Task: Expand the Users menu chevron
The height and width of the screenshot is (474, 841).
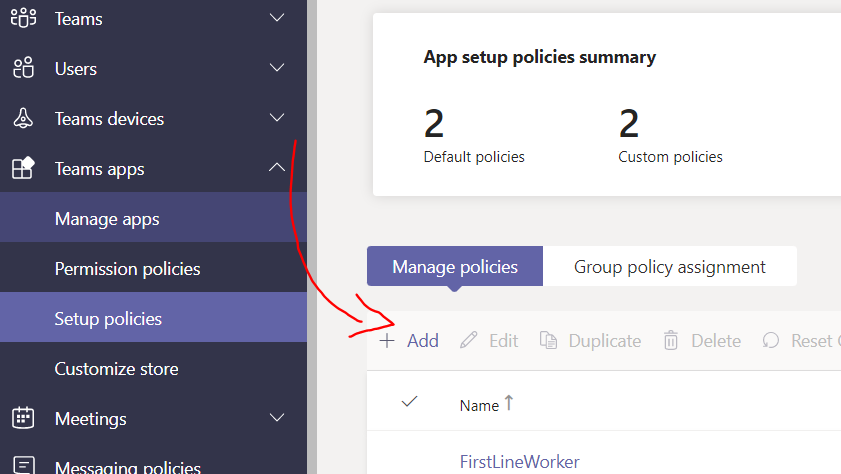Action: coord(277,68)
